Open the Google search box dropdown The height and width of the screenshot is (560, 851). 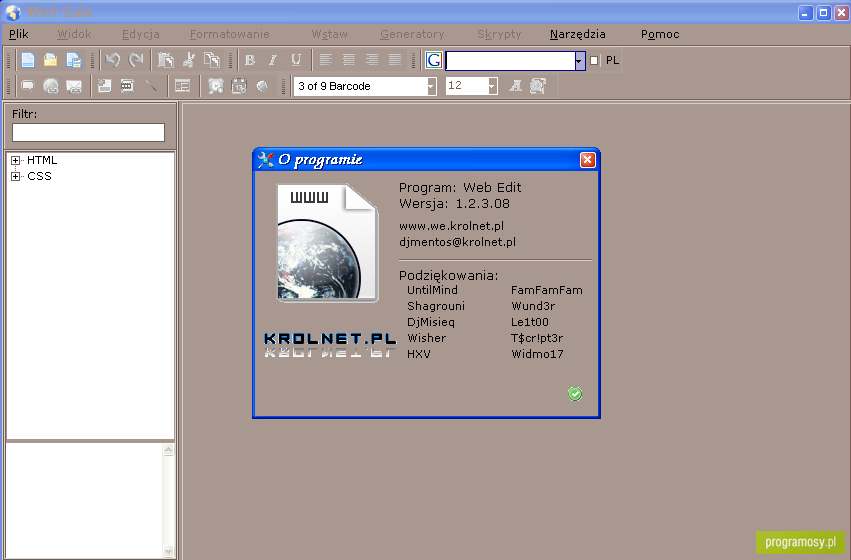tap(579, 61)
